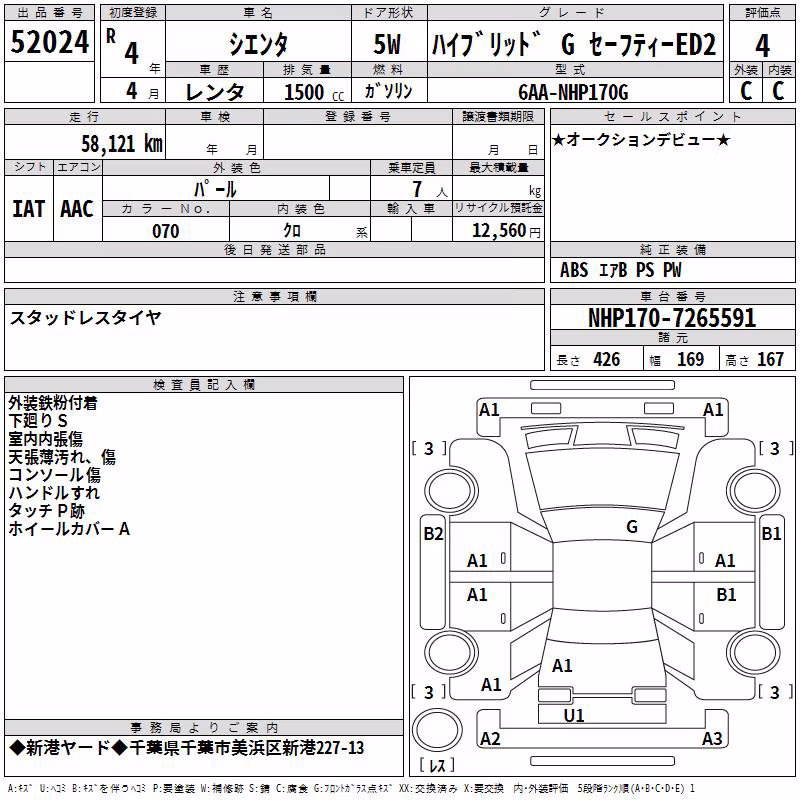Image resolution: width=800 pixels, height=800 pixels.
Task: Click the spare tire circle above レス
Action: 437,729
